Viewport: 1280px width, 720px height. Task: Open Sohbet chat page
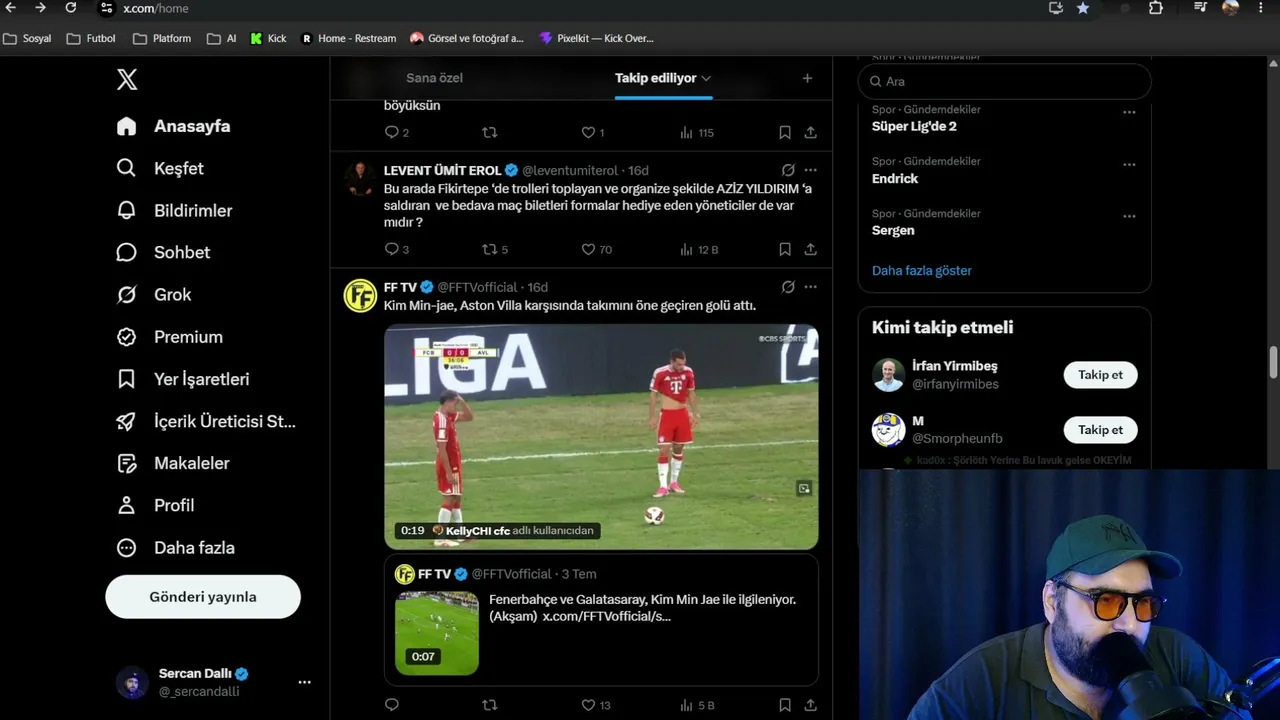164,252
